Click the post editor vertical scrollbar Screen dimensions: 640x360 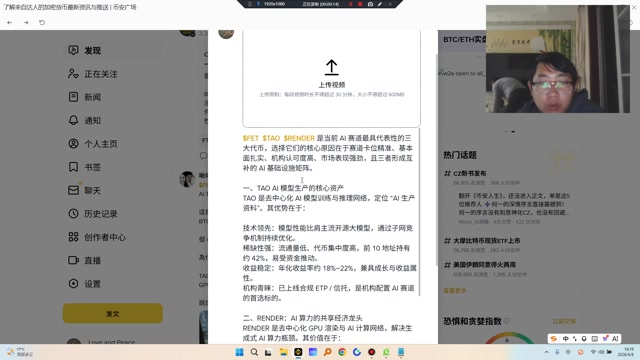pyautogui.click(x=420, y=212)
